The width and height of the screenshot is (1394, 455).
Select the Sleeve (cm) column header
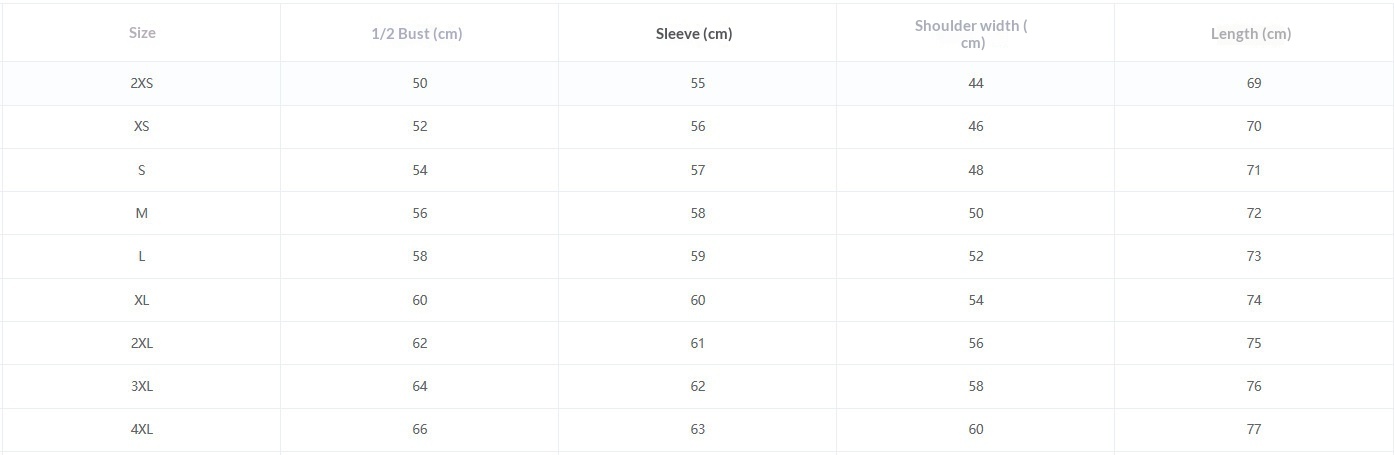pyautogui.click(x=694, y=33)
